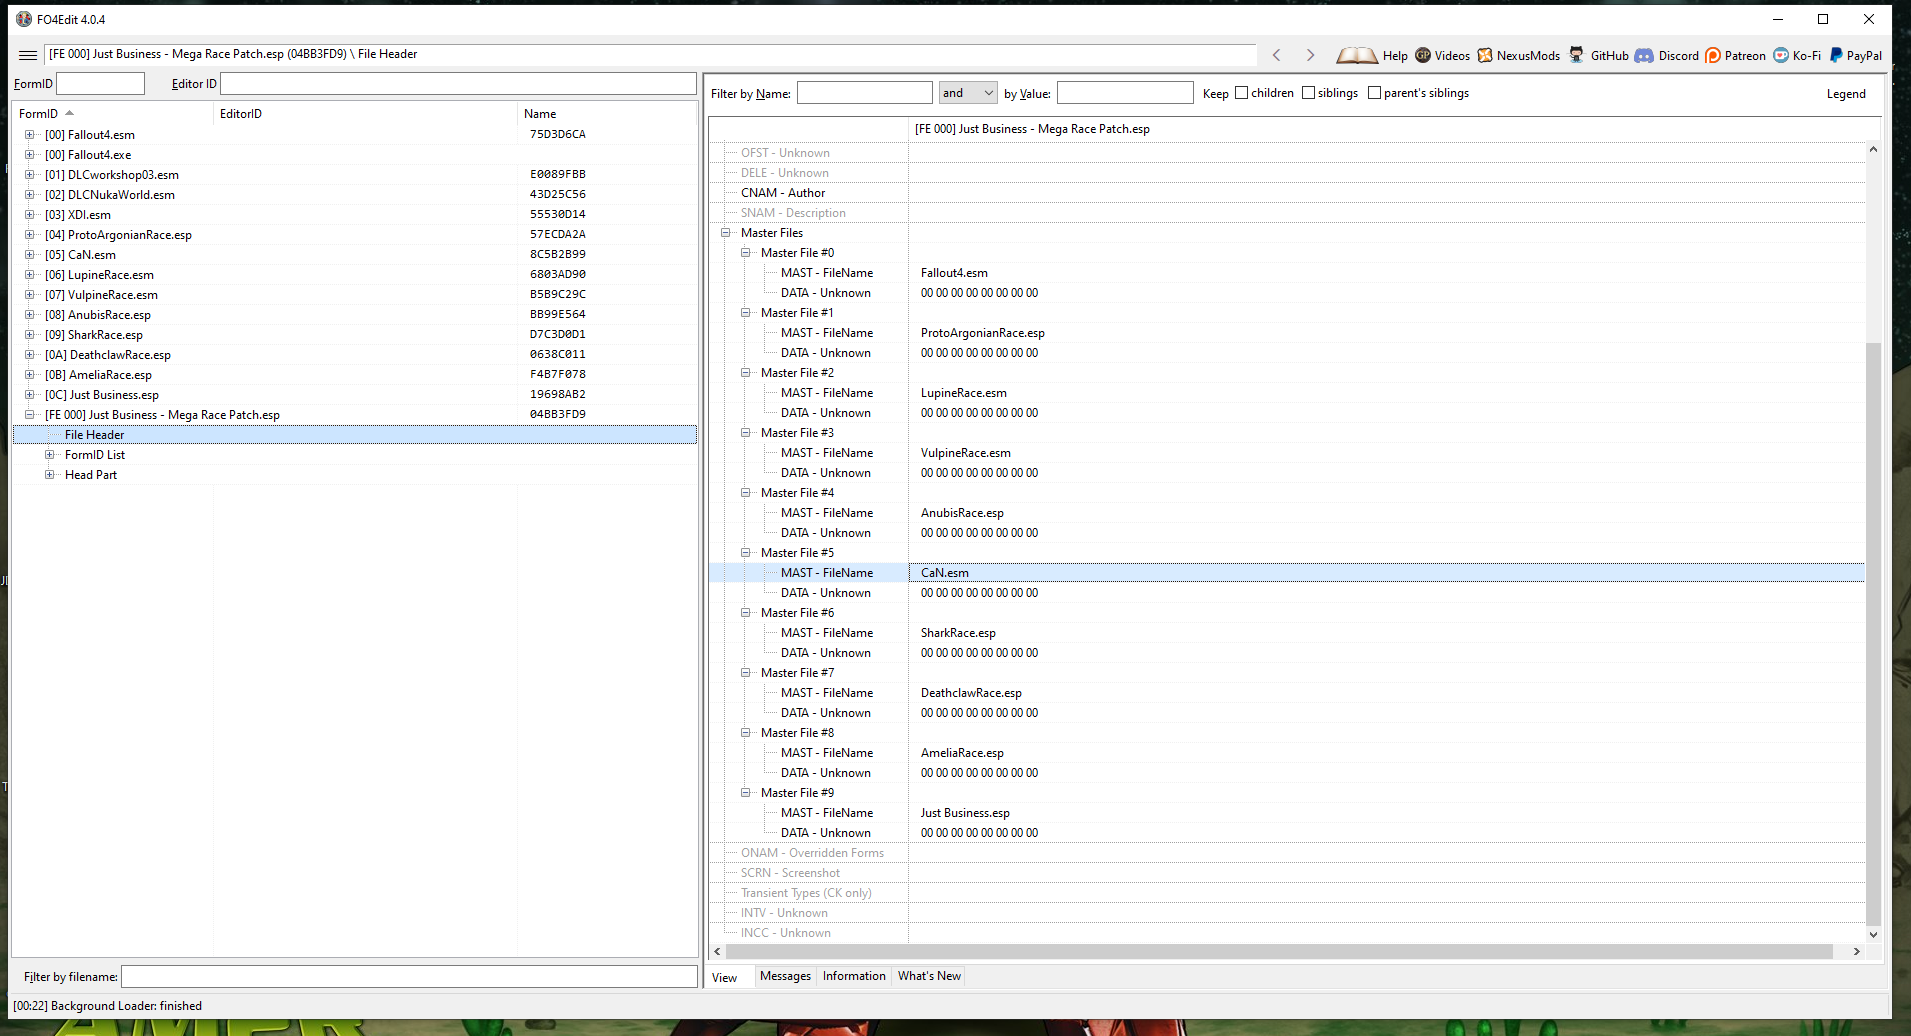Click the SharkRace.esp master filename value
Screen dimensions: 1911x1036
(x=958, y=633)
